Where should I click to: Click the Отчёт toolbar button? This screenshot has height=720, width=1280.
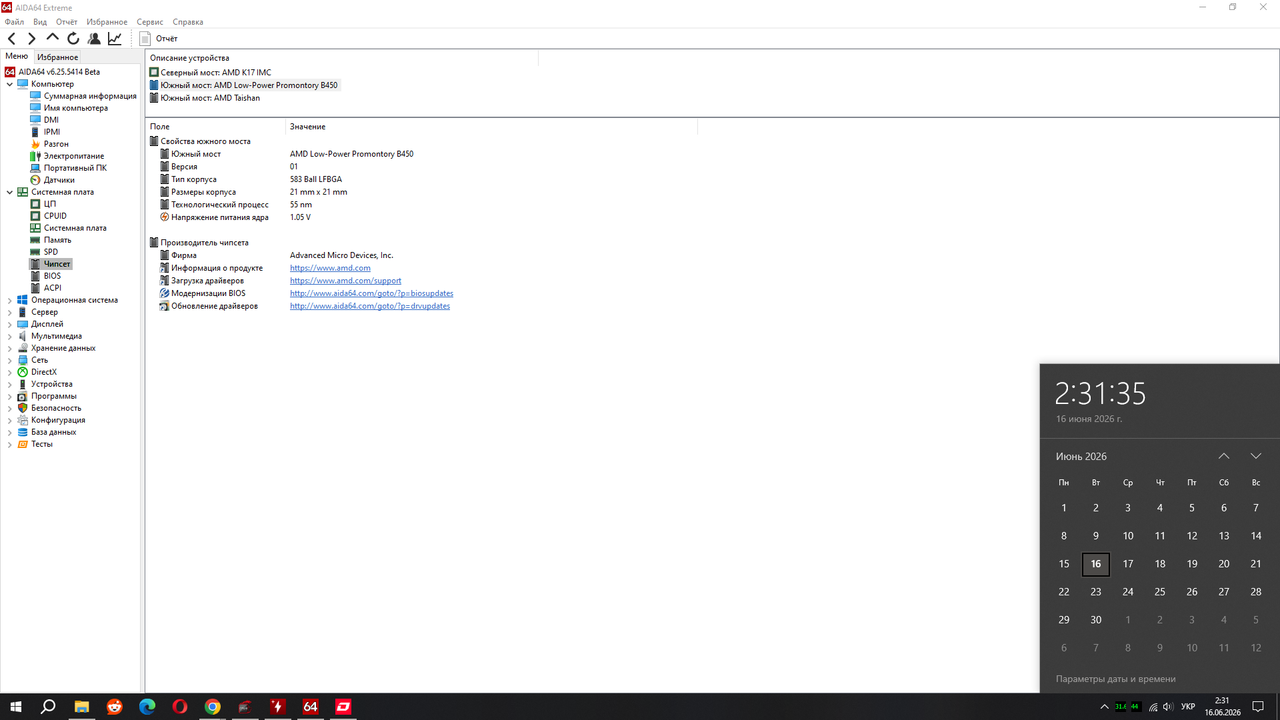coord(159,39)
